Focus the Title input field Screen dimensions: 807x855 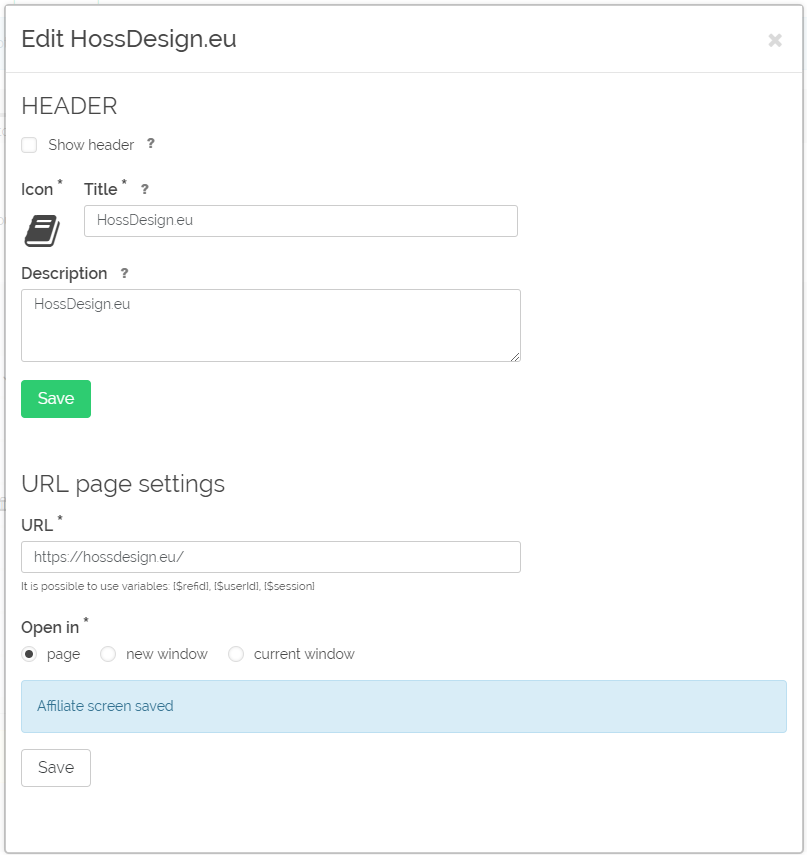click(x=300, y=221)
